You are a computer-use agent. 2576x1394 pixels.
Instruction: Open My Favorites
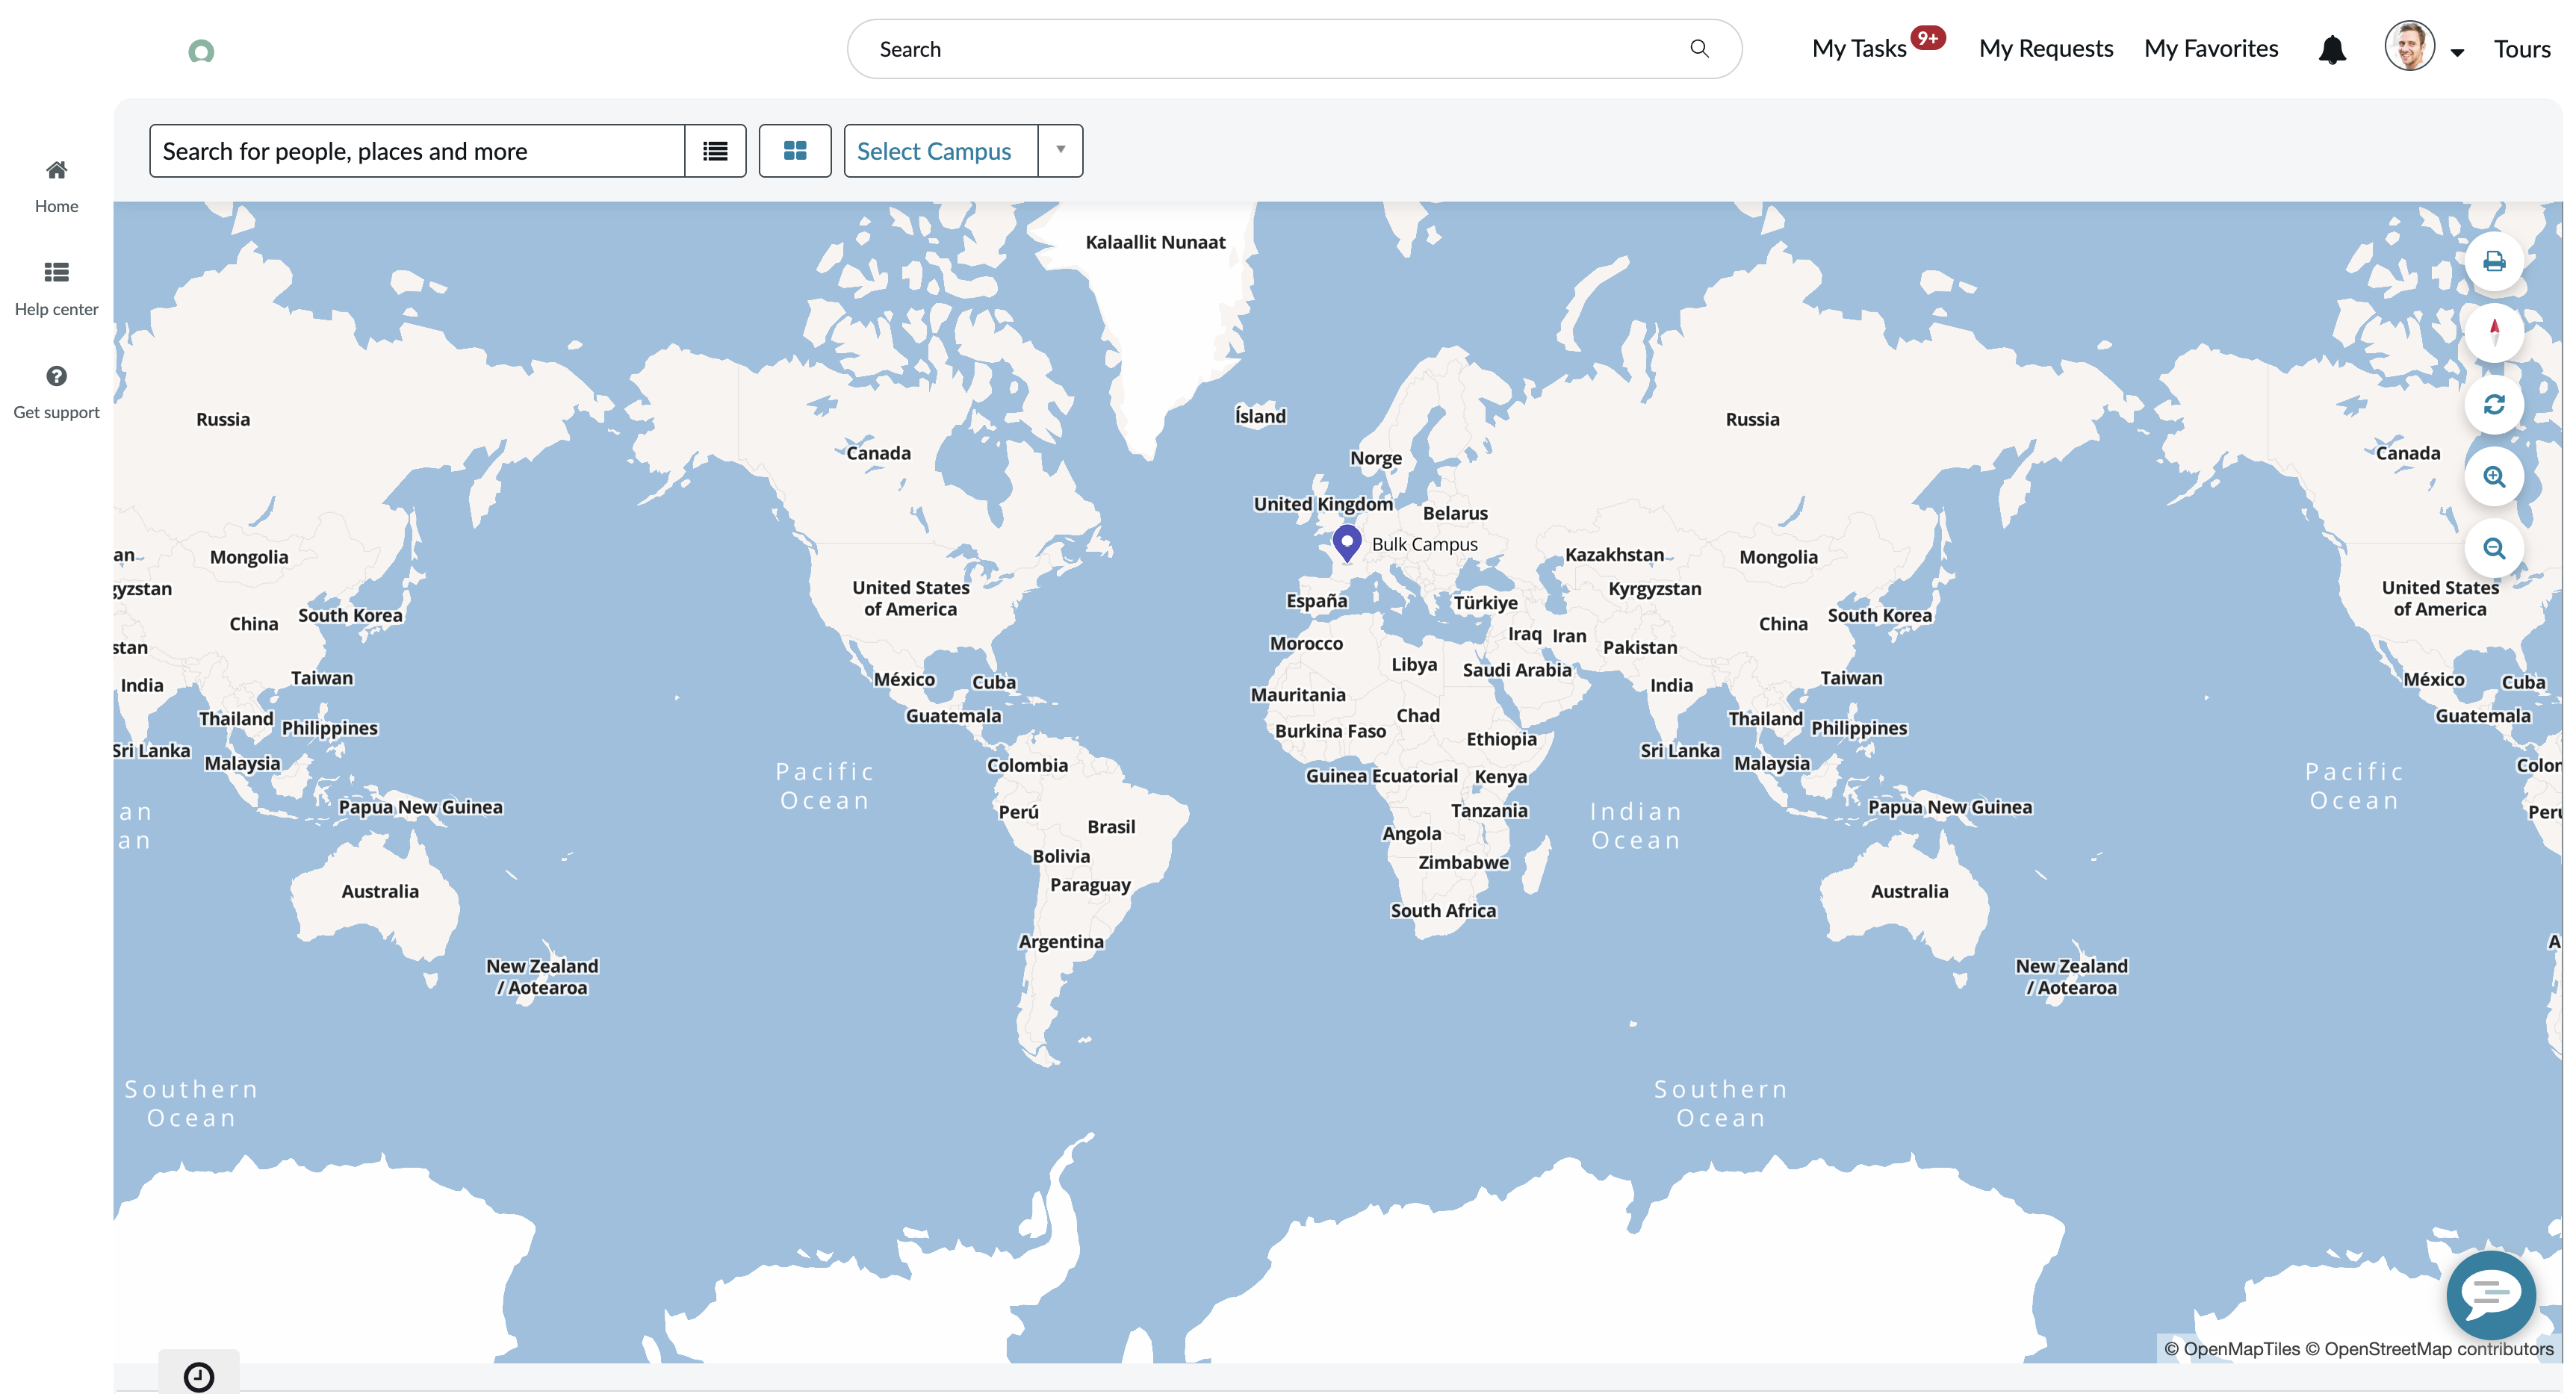(x=2211, y=48)
